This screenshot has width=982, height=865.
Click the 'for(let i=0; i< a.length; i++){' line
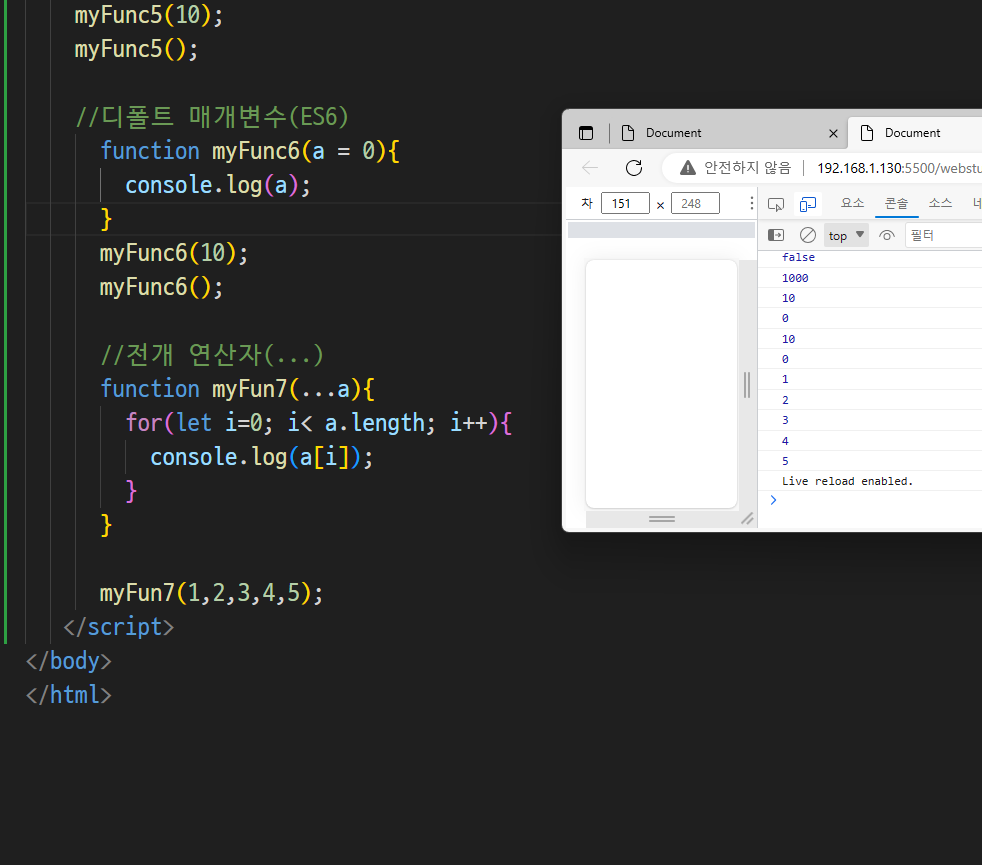tap(319, 423)
